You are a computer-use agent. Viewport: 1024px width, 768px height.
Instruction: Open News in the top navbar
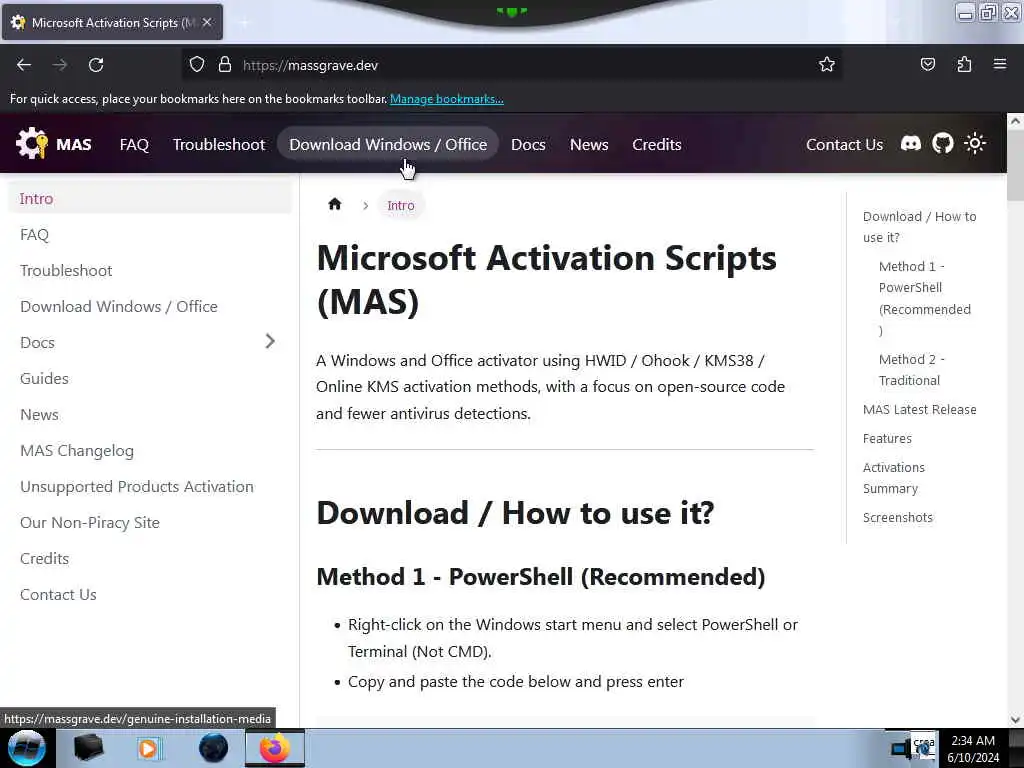588,144
